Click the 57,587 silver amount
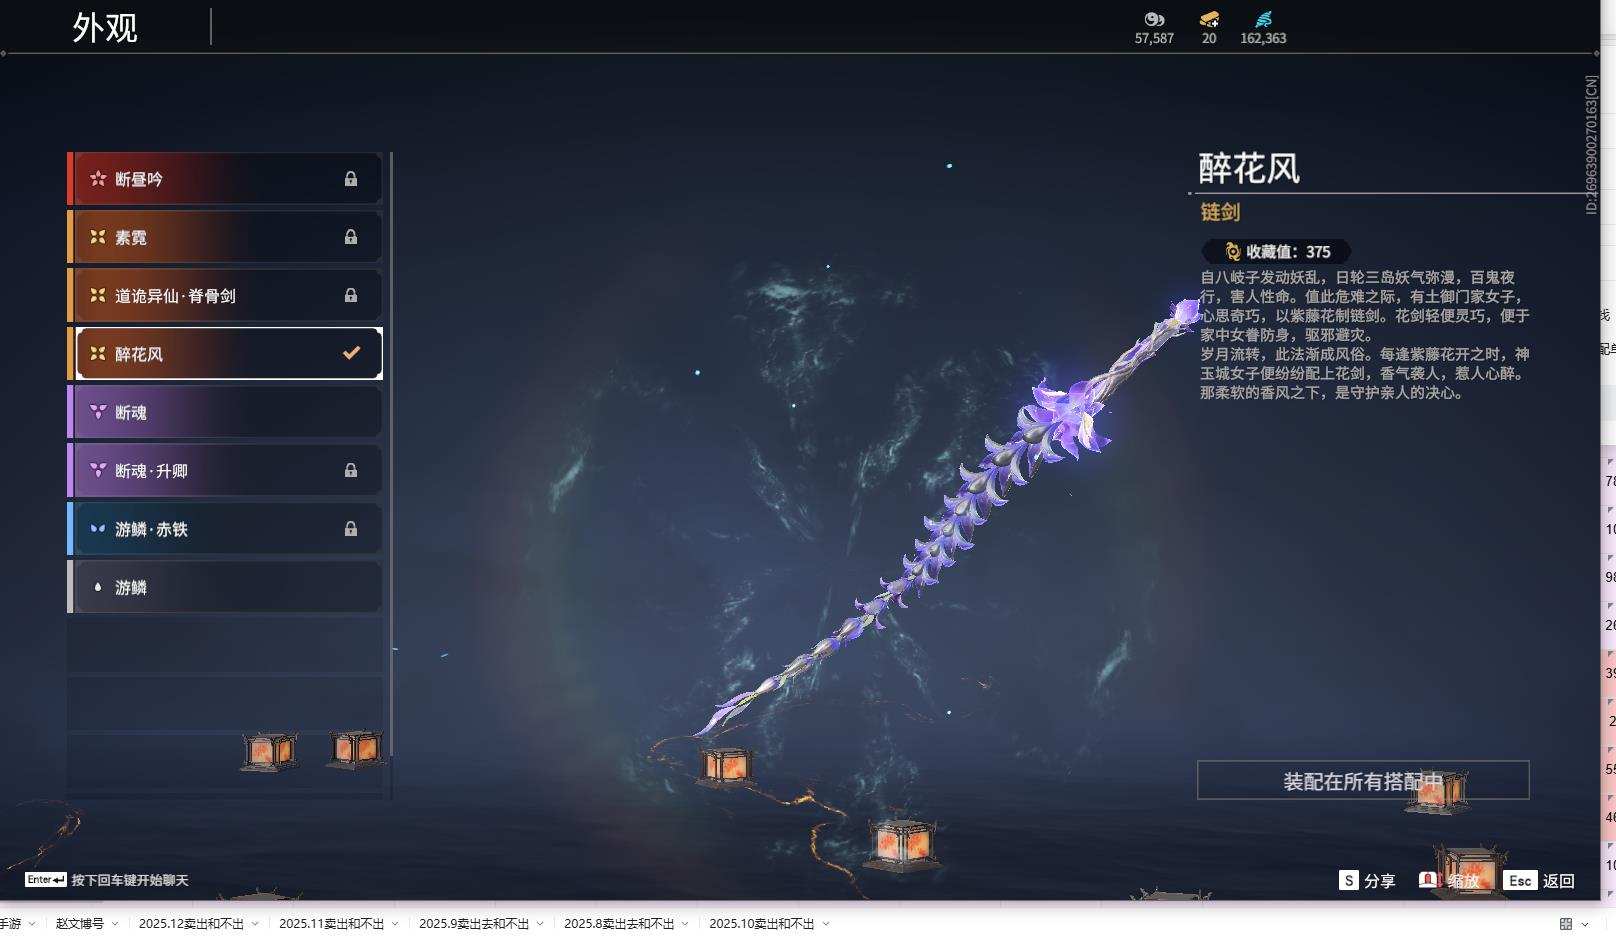Viewport: 1616px width, 939px height. [1154, 38]
